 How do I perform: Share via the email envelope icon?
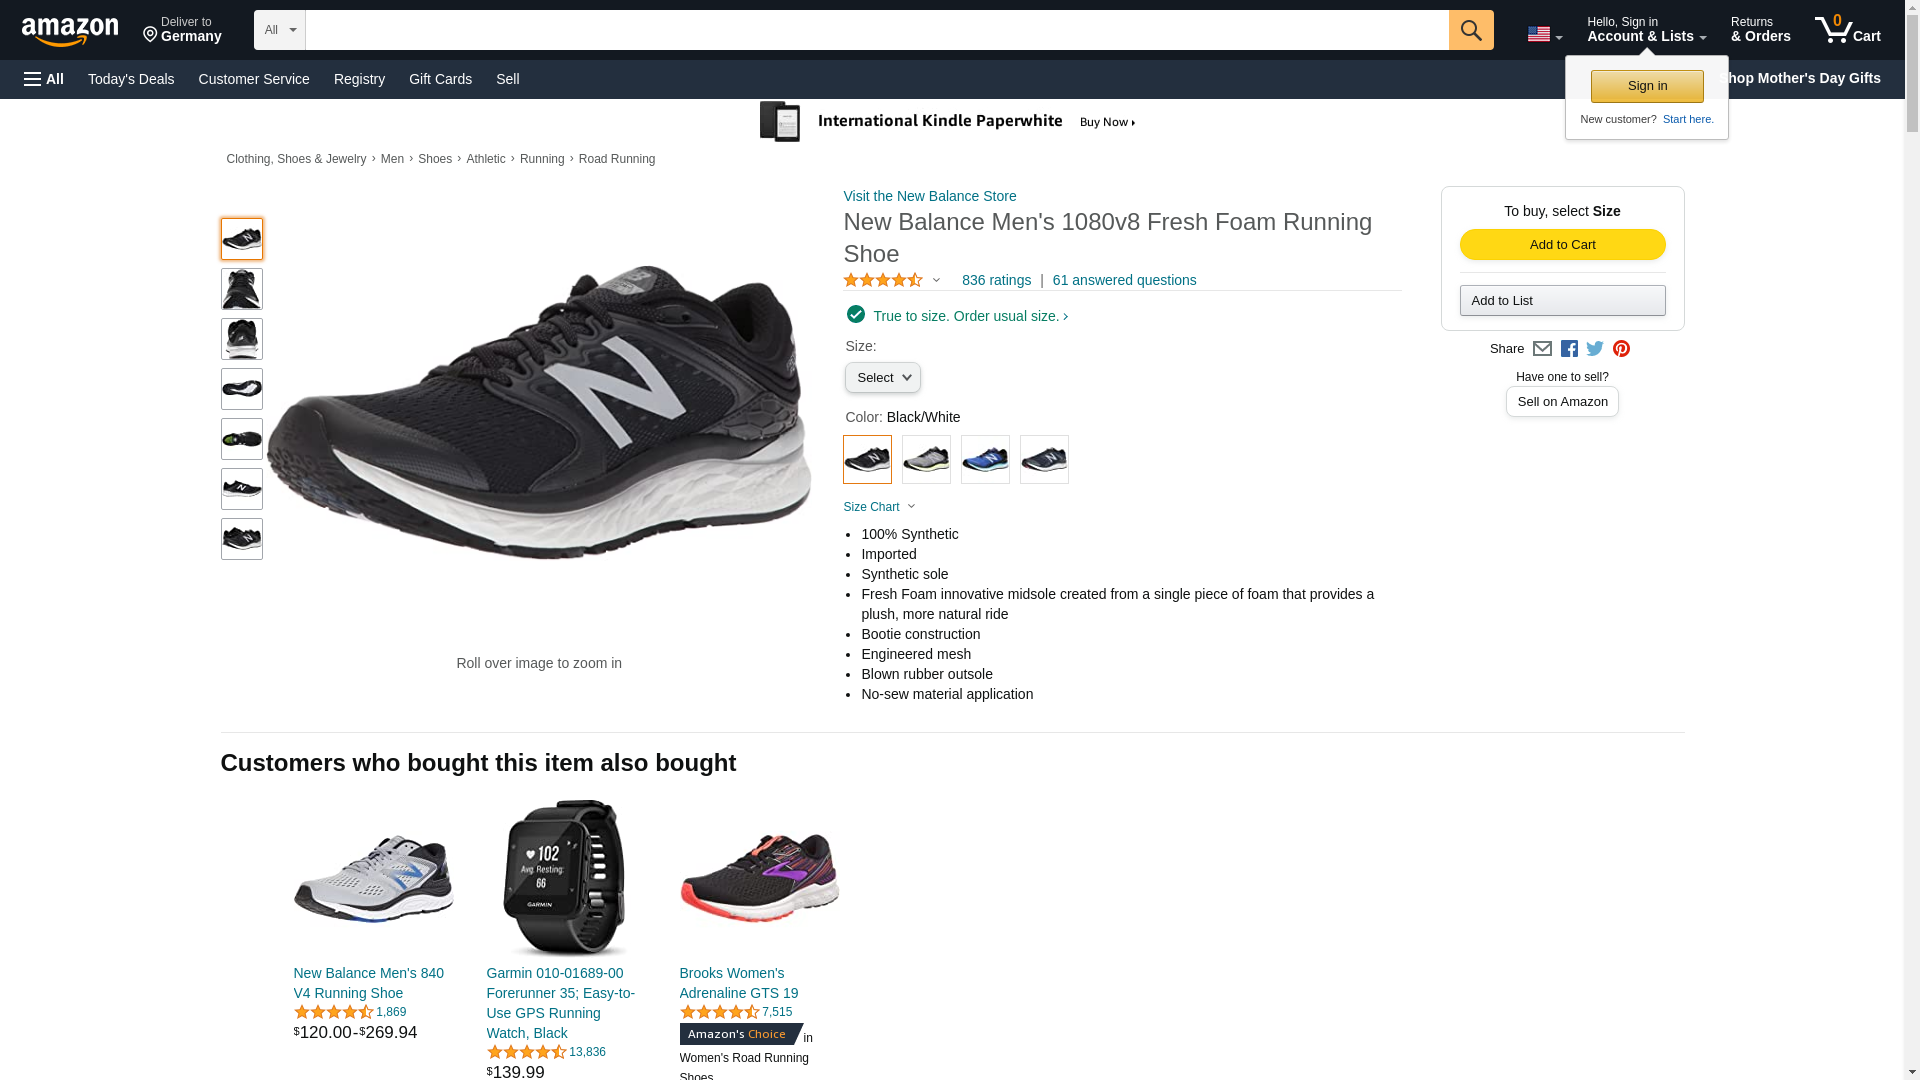coord(1542,349)
